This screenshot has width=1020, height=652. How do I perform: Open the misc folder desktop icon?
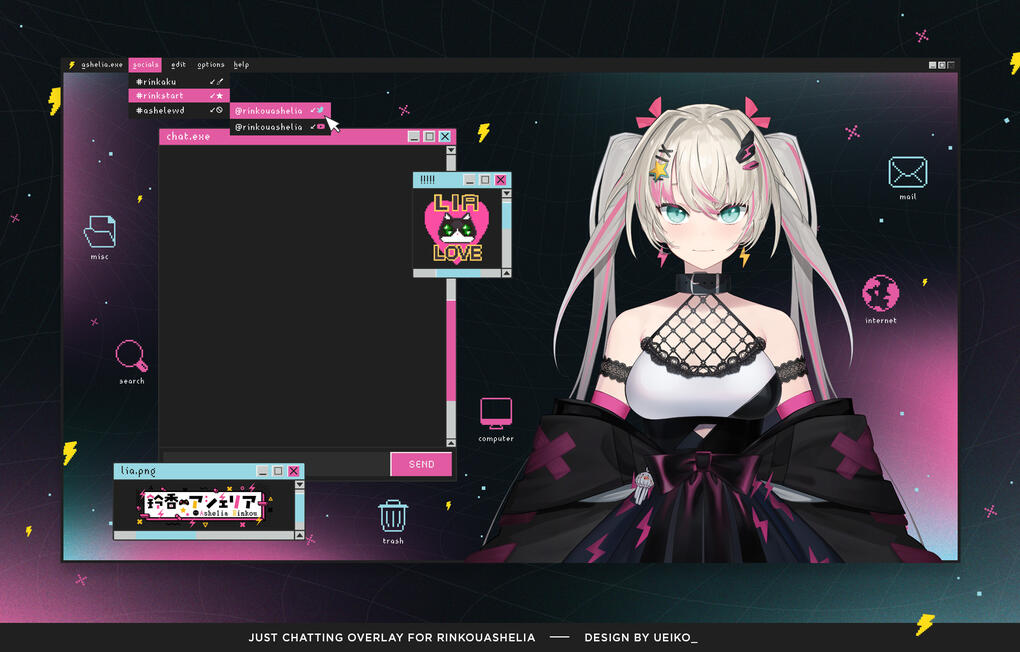pyautogui.click(x=99, y=232)
